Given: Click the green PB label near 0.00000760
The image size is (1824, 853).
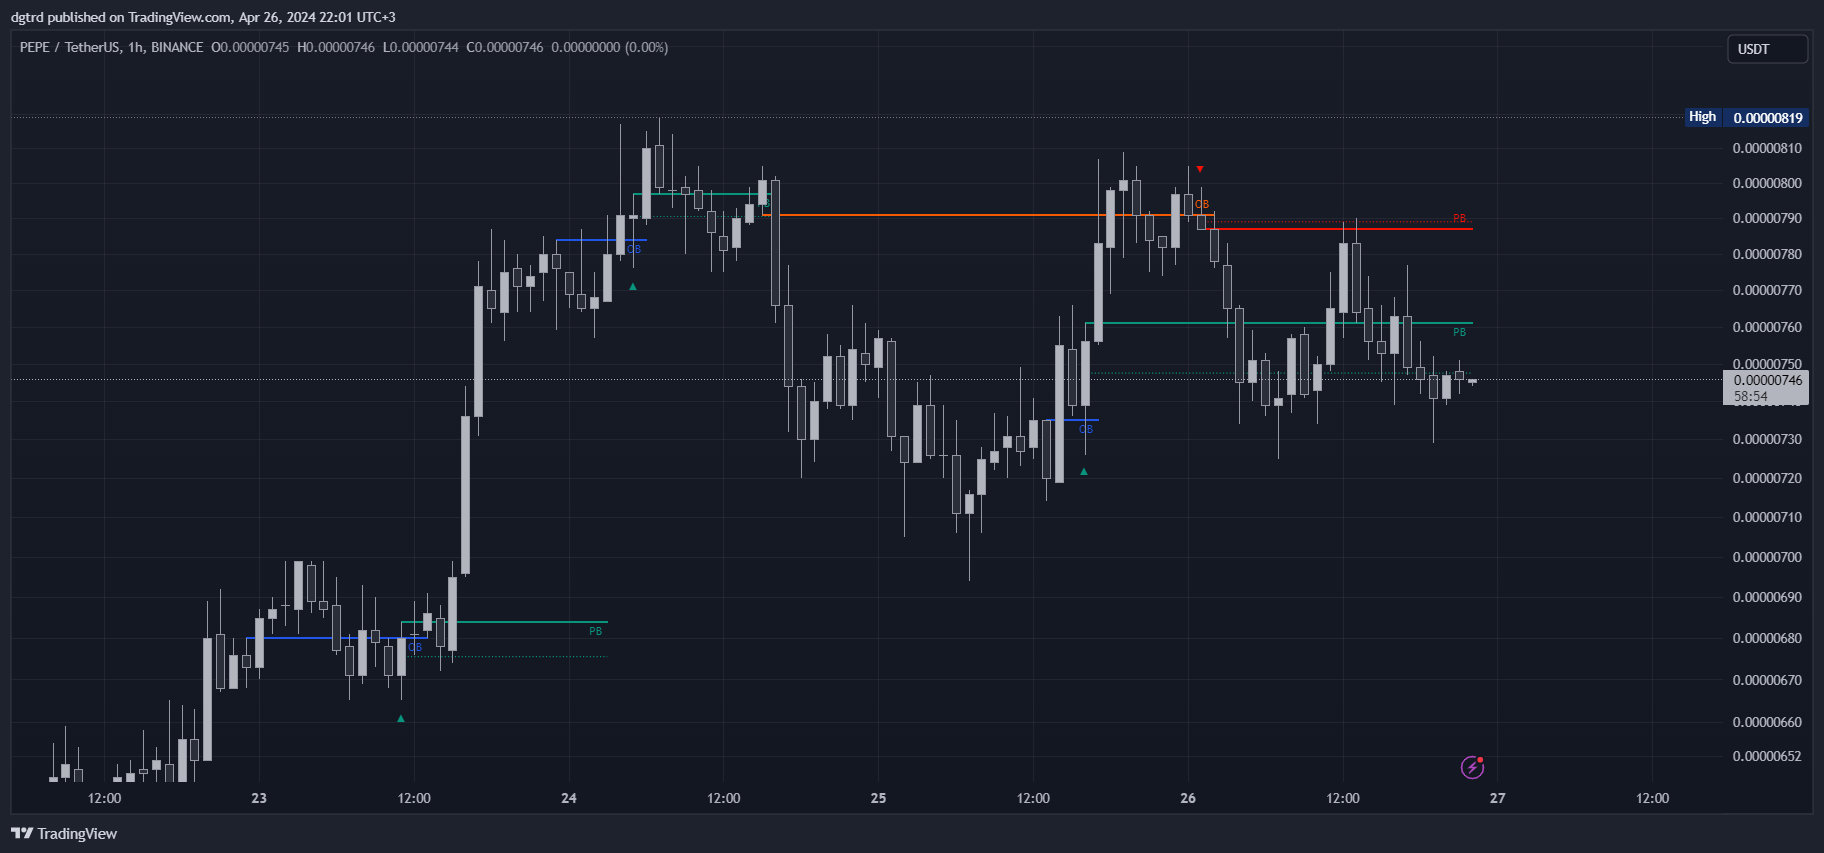Looking at the screenshot, I should click(1459, 332).
